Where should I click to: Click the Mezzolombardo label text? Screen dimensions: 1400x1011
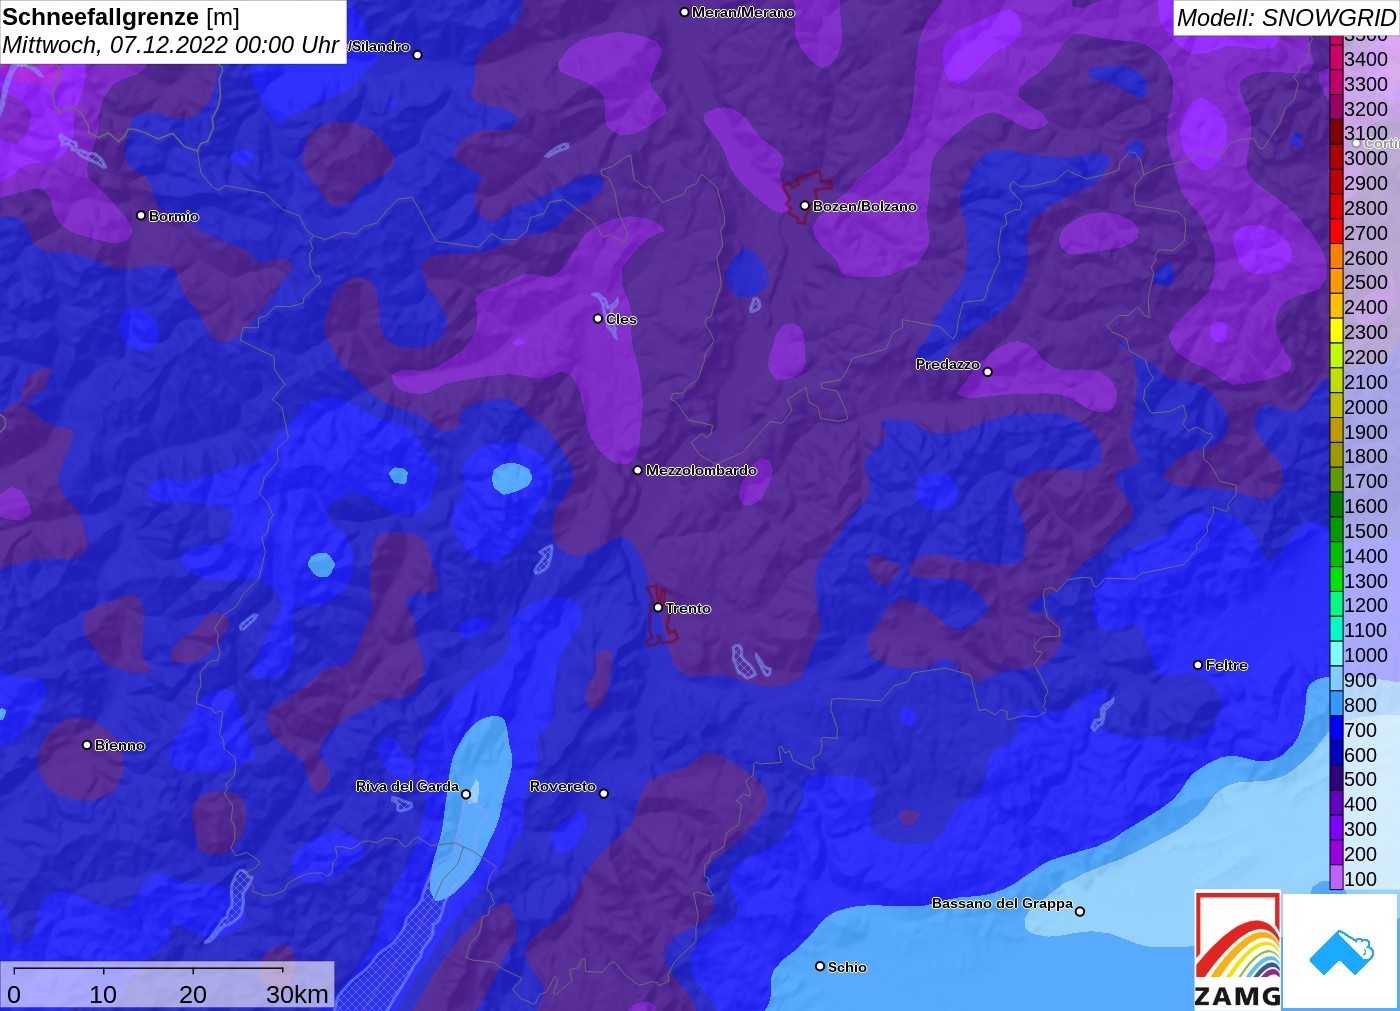pyautogui.click(x=701, y=470)
